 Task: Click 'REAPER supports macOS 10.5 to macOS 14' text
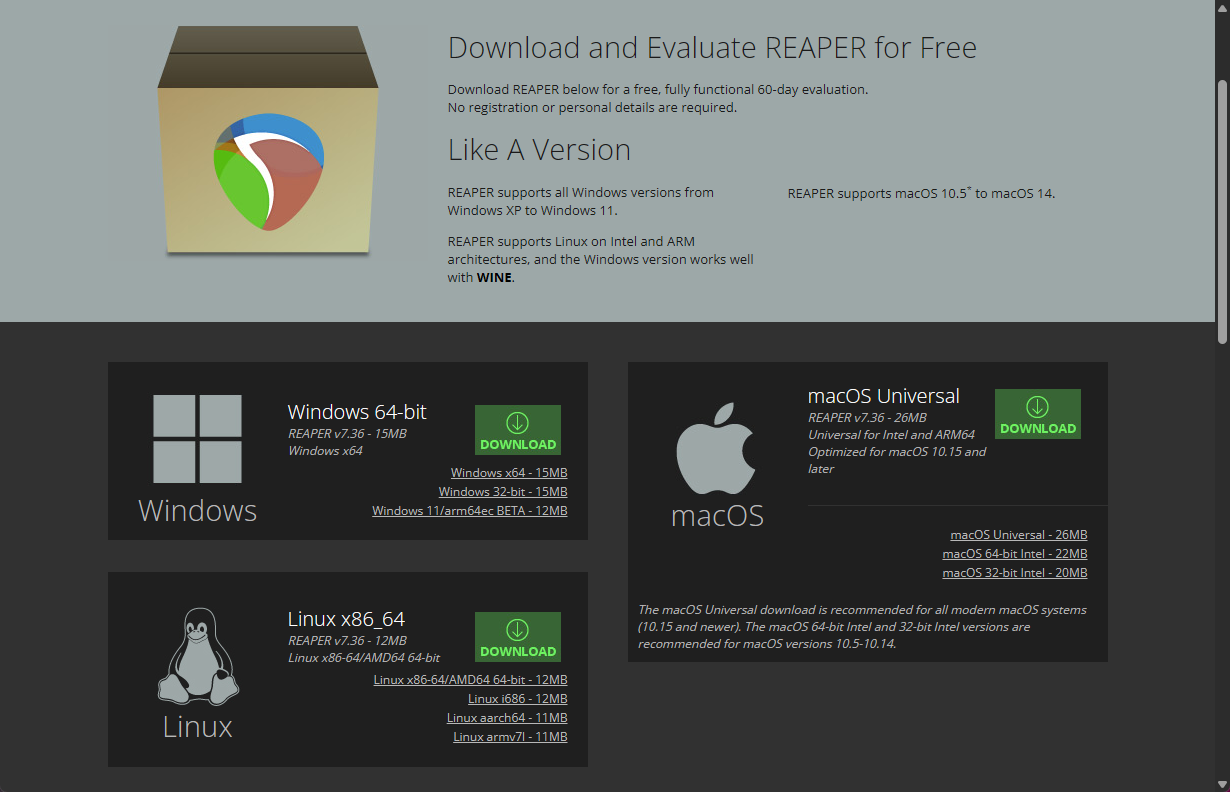(921, 193)
